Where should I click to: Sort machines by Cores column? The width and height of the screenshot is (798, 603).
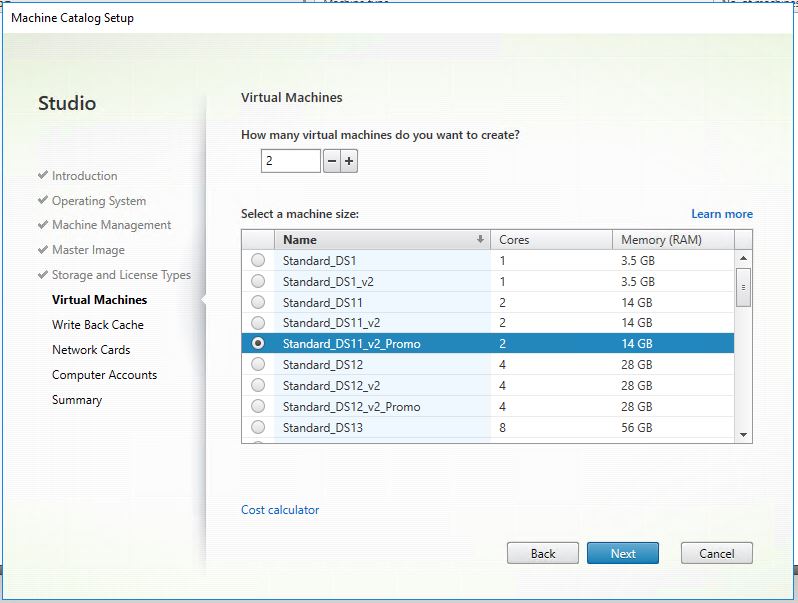tap(550, 240)
